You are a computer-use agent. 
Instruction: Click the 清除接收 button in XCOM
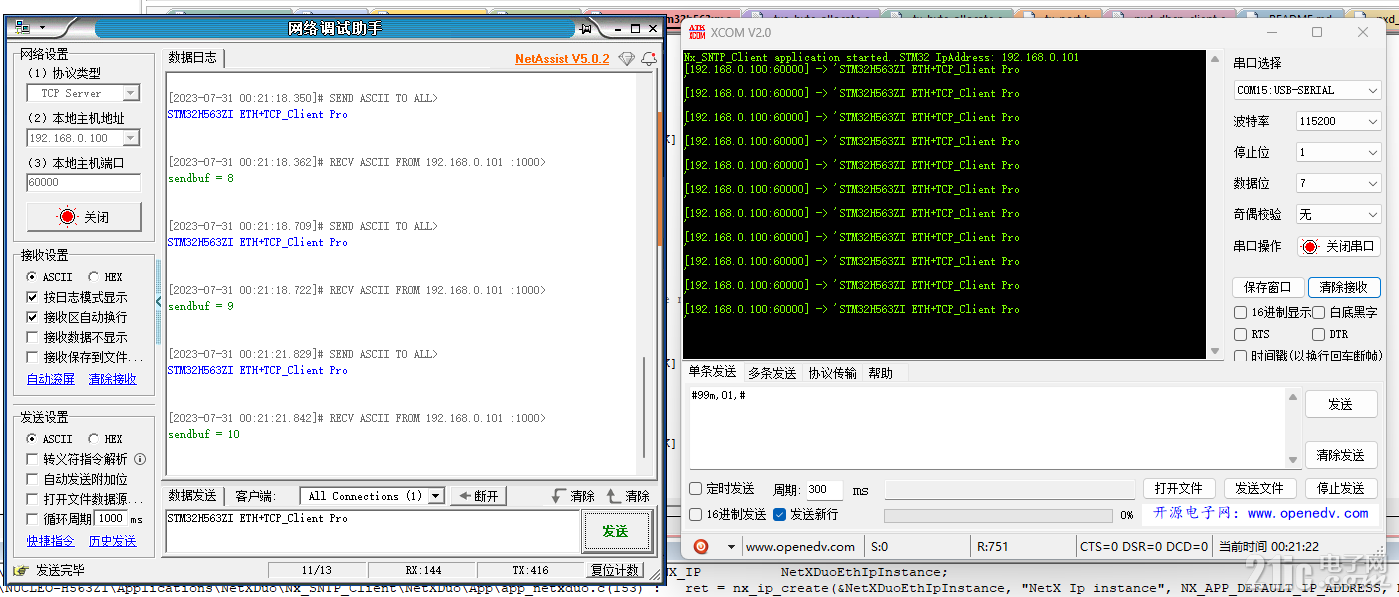1342,287
